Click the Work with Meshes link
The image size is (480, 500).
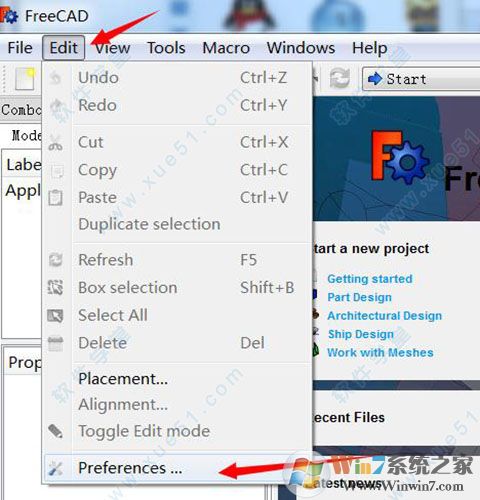[380, 352]
